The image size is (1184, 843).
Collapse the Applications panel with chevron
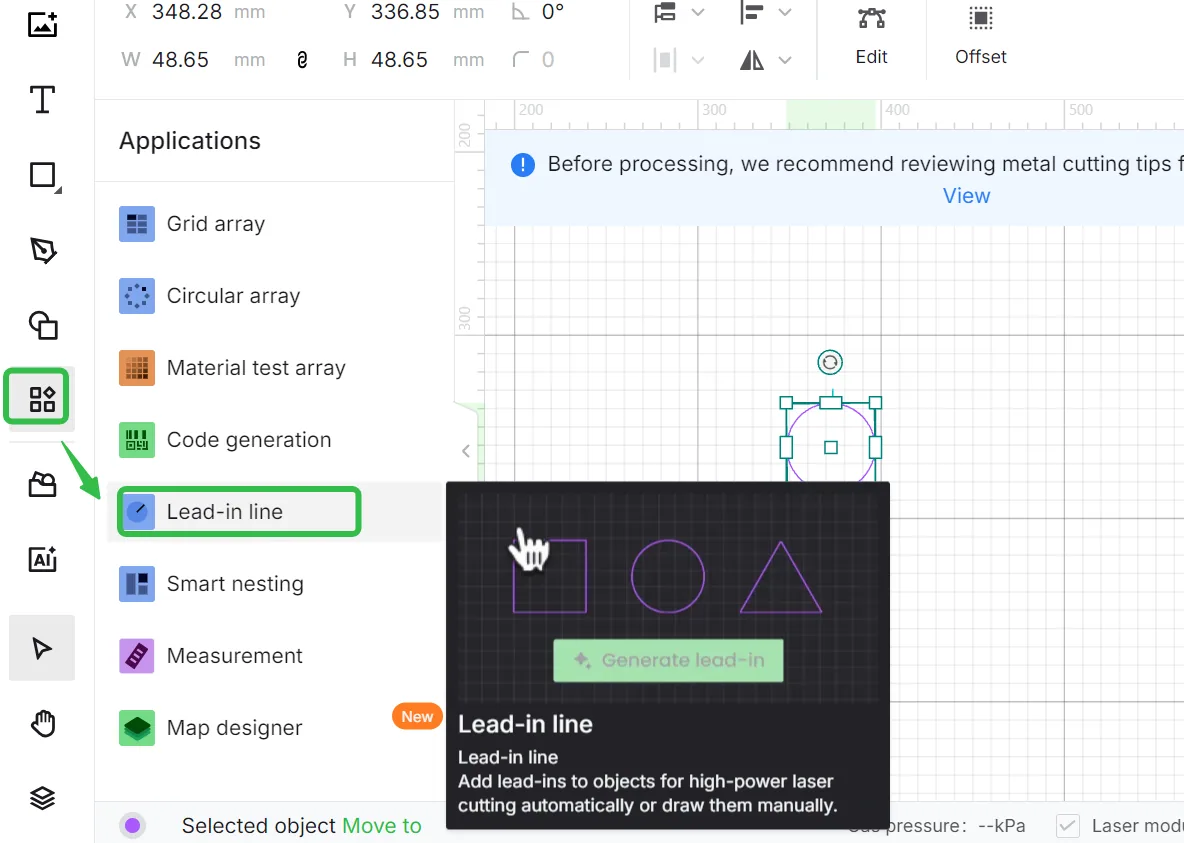(466, 451)
